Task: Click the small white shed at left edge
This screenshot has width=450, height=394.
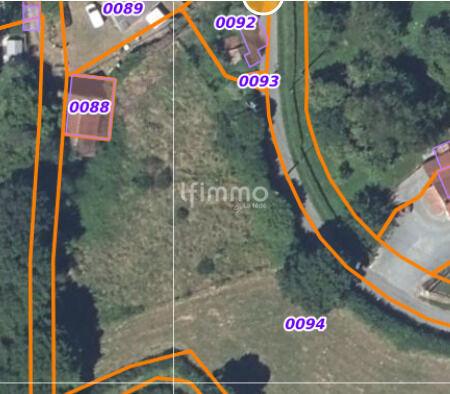Action: pos(13,48)
